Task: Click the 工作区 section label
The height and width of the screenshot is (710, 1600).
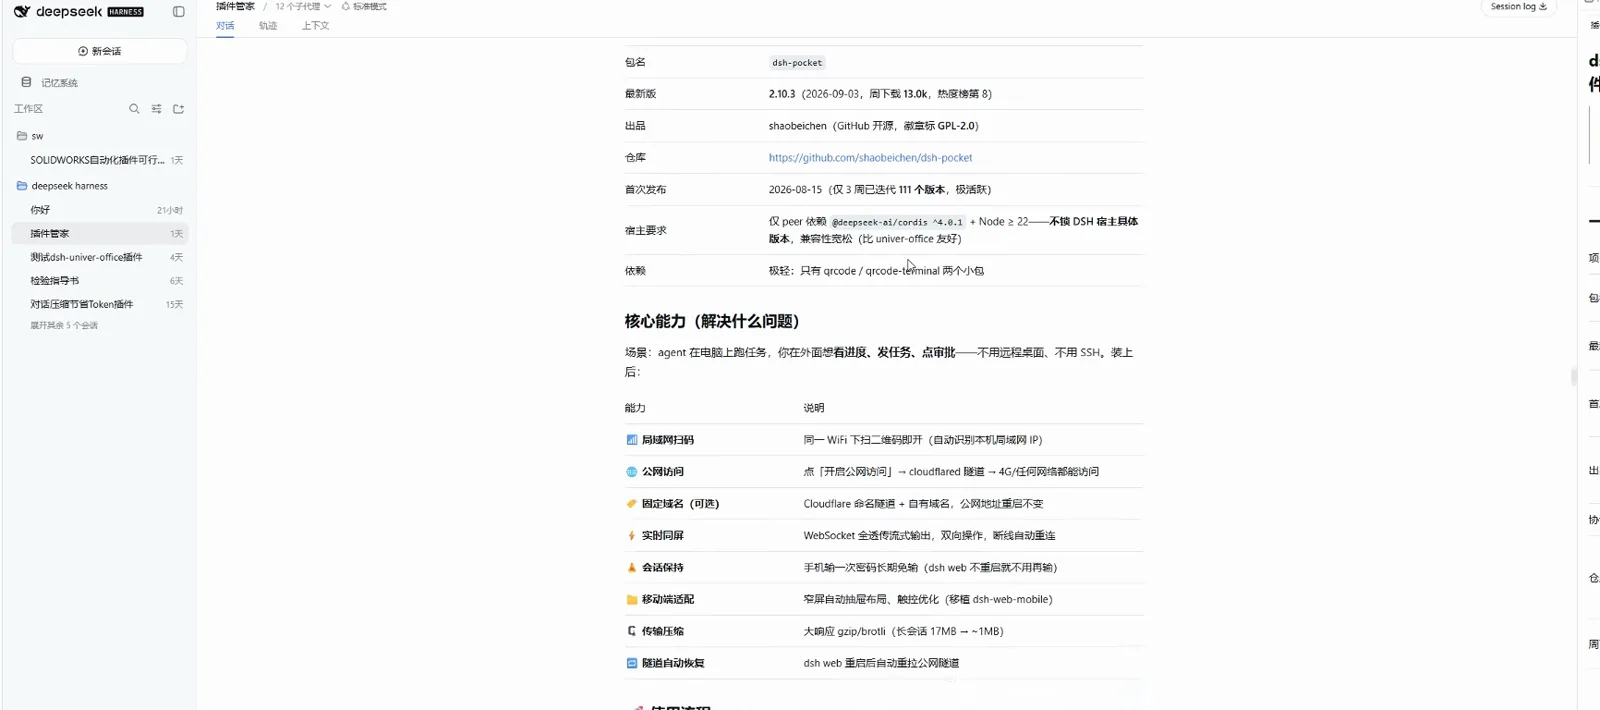Action: [28, 109]
